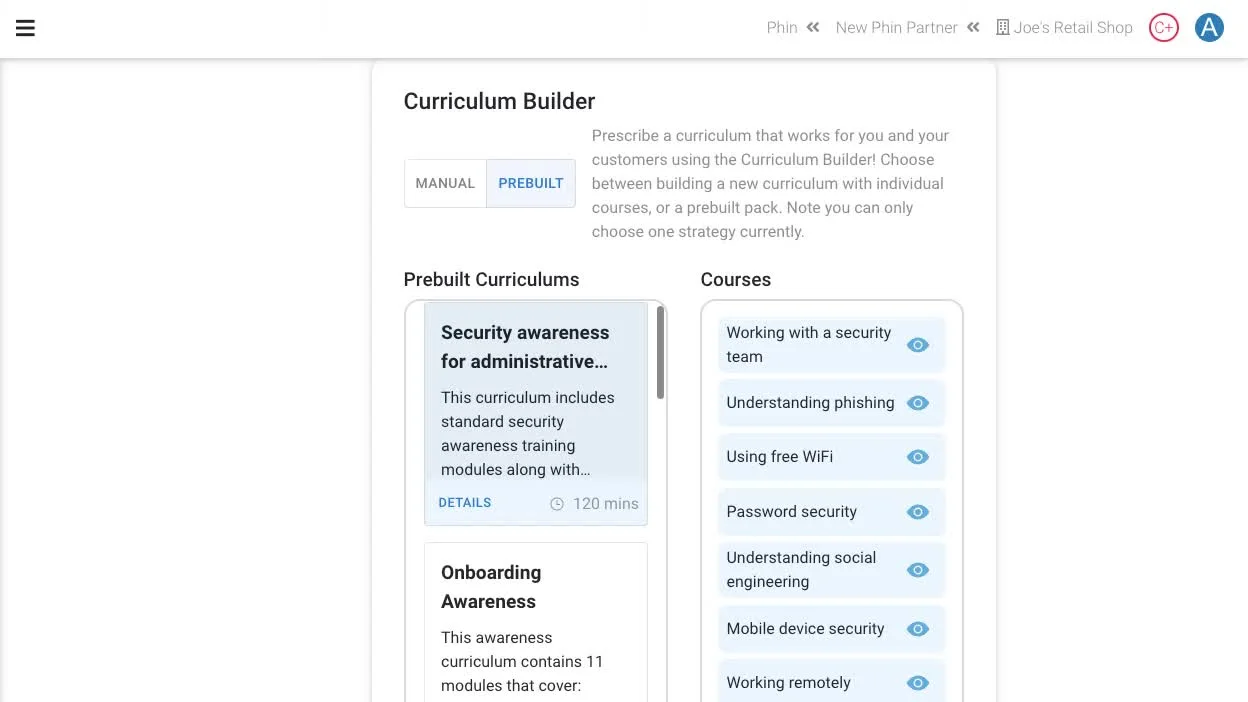Open the hamburger navigation menu
The width and height of the screenshot is (1248, 702).
(x=26, y=28)
